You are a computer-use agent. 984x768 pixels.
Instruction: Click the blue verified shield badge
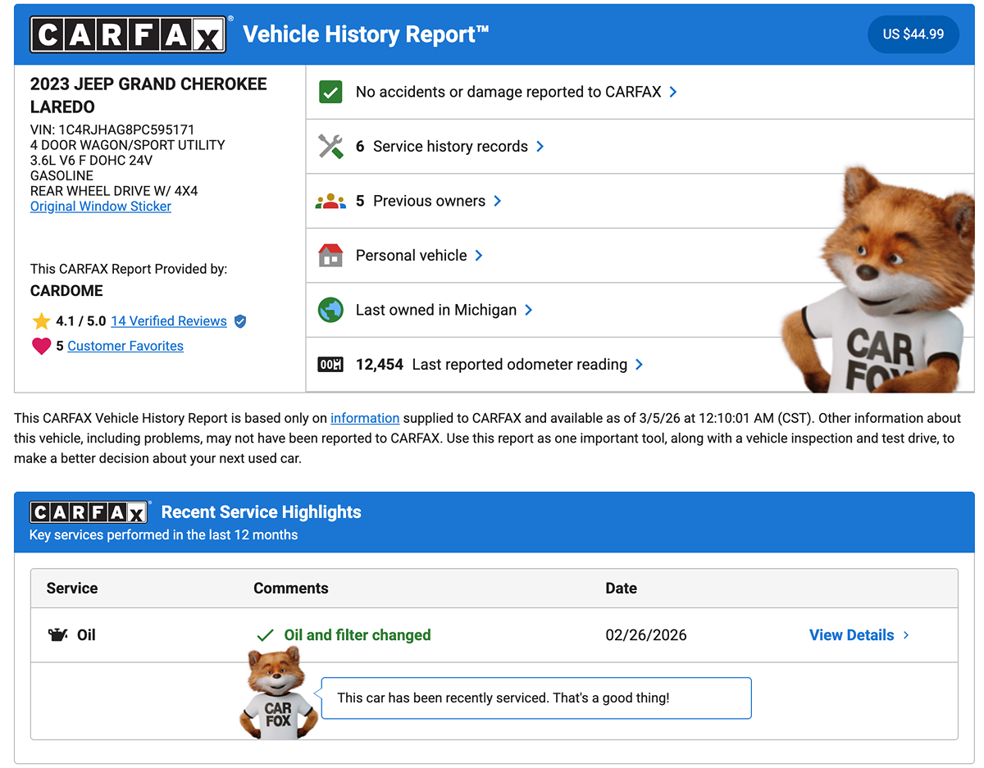point(239,321)
